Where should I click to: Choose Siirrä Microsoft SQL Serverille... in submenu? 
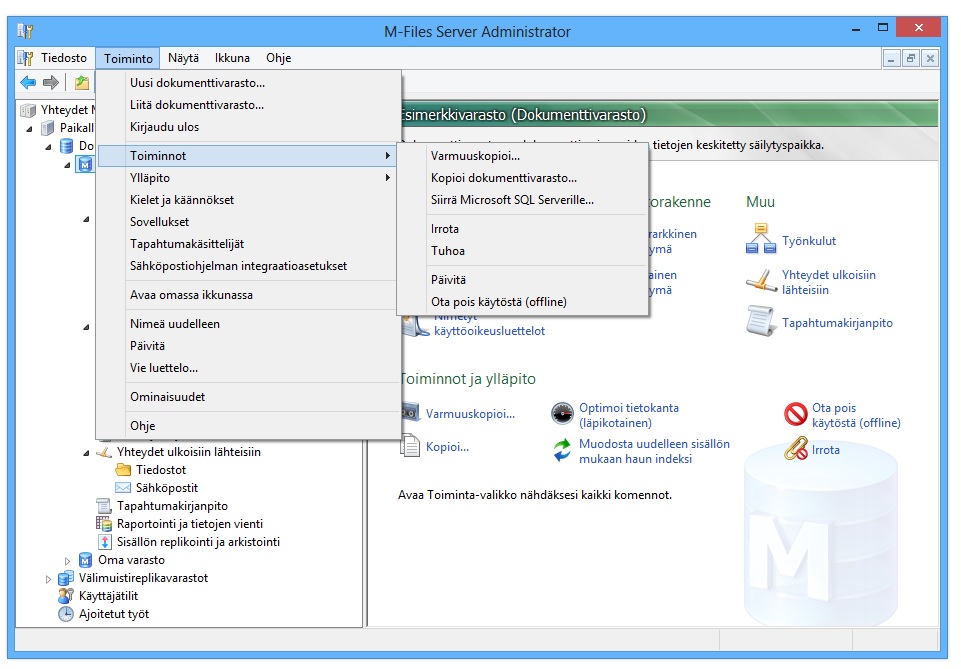tap(523, 200)
